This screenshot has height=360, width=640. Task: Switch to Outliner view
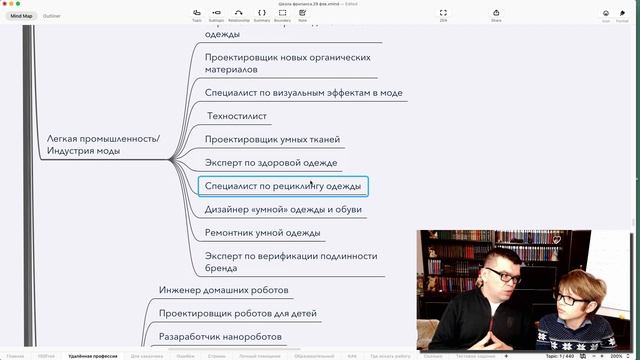tap(52, 16)
